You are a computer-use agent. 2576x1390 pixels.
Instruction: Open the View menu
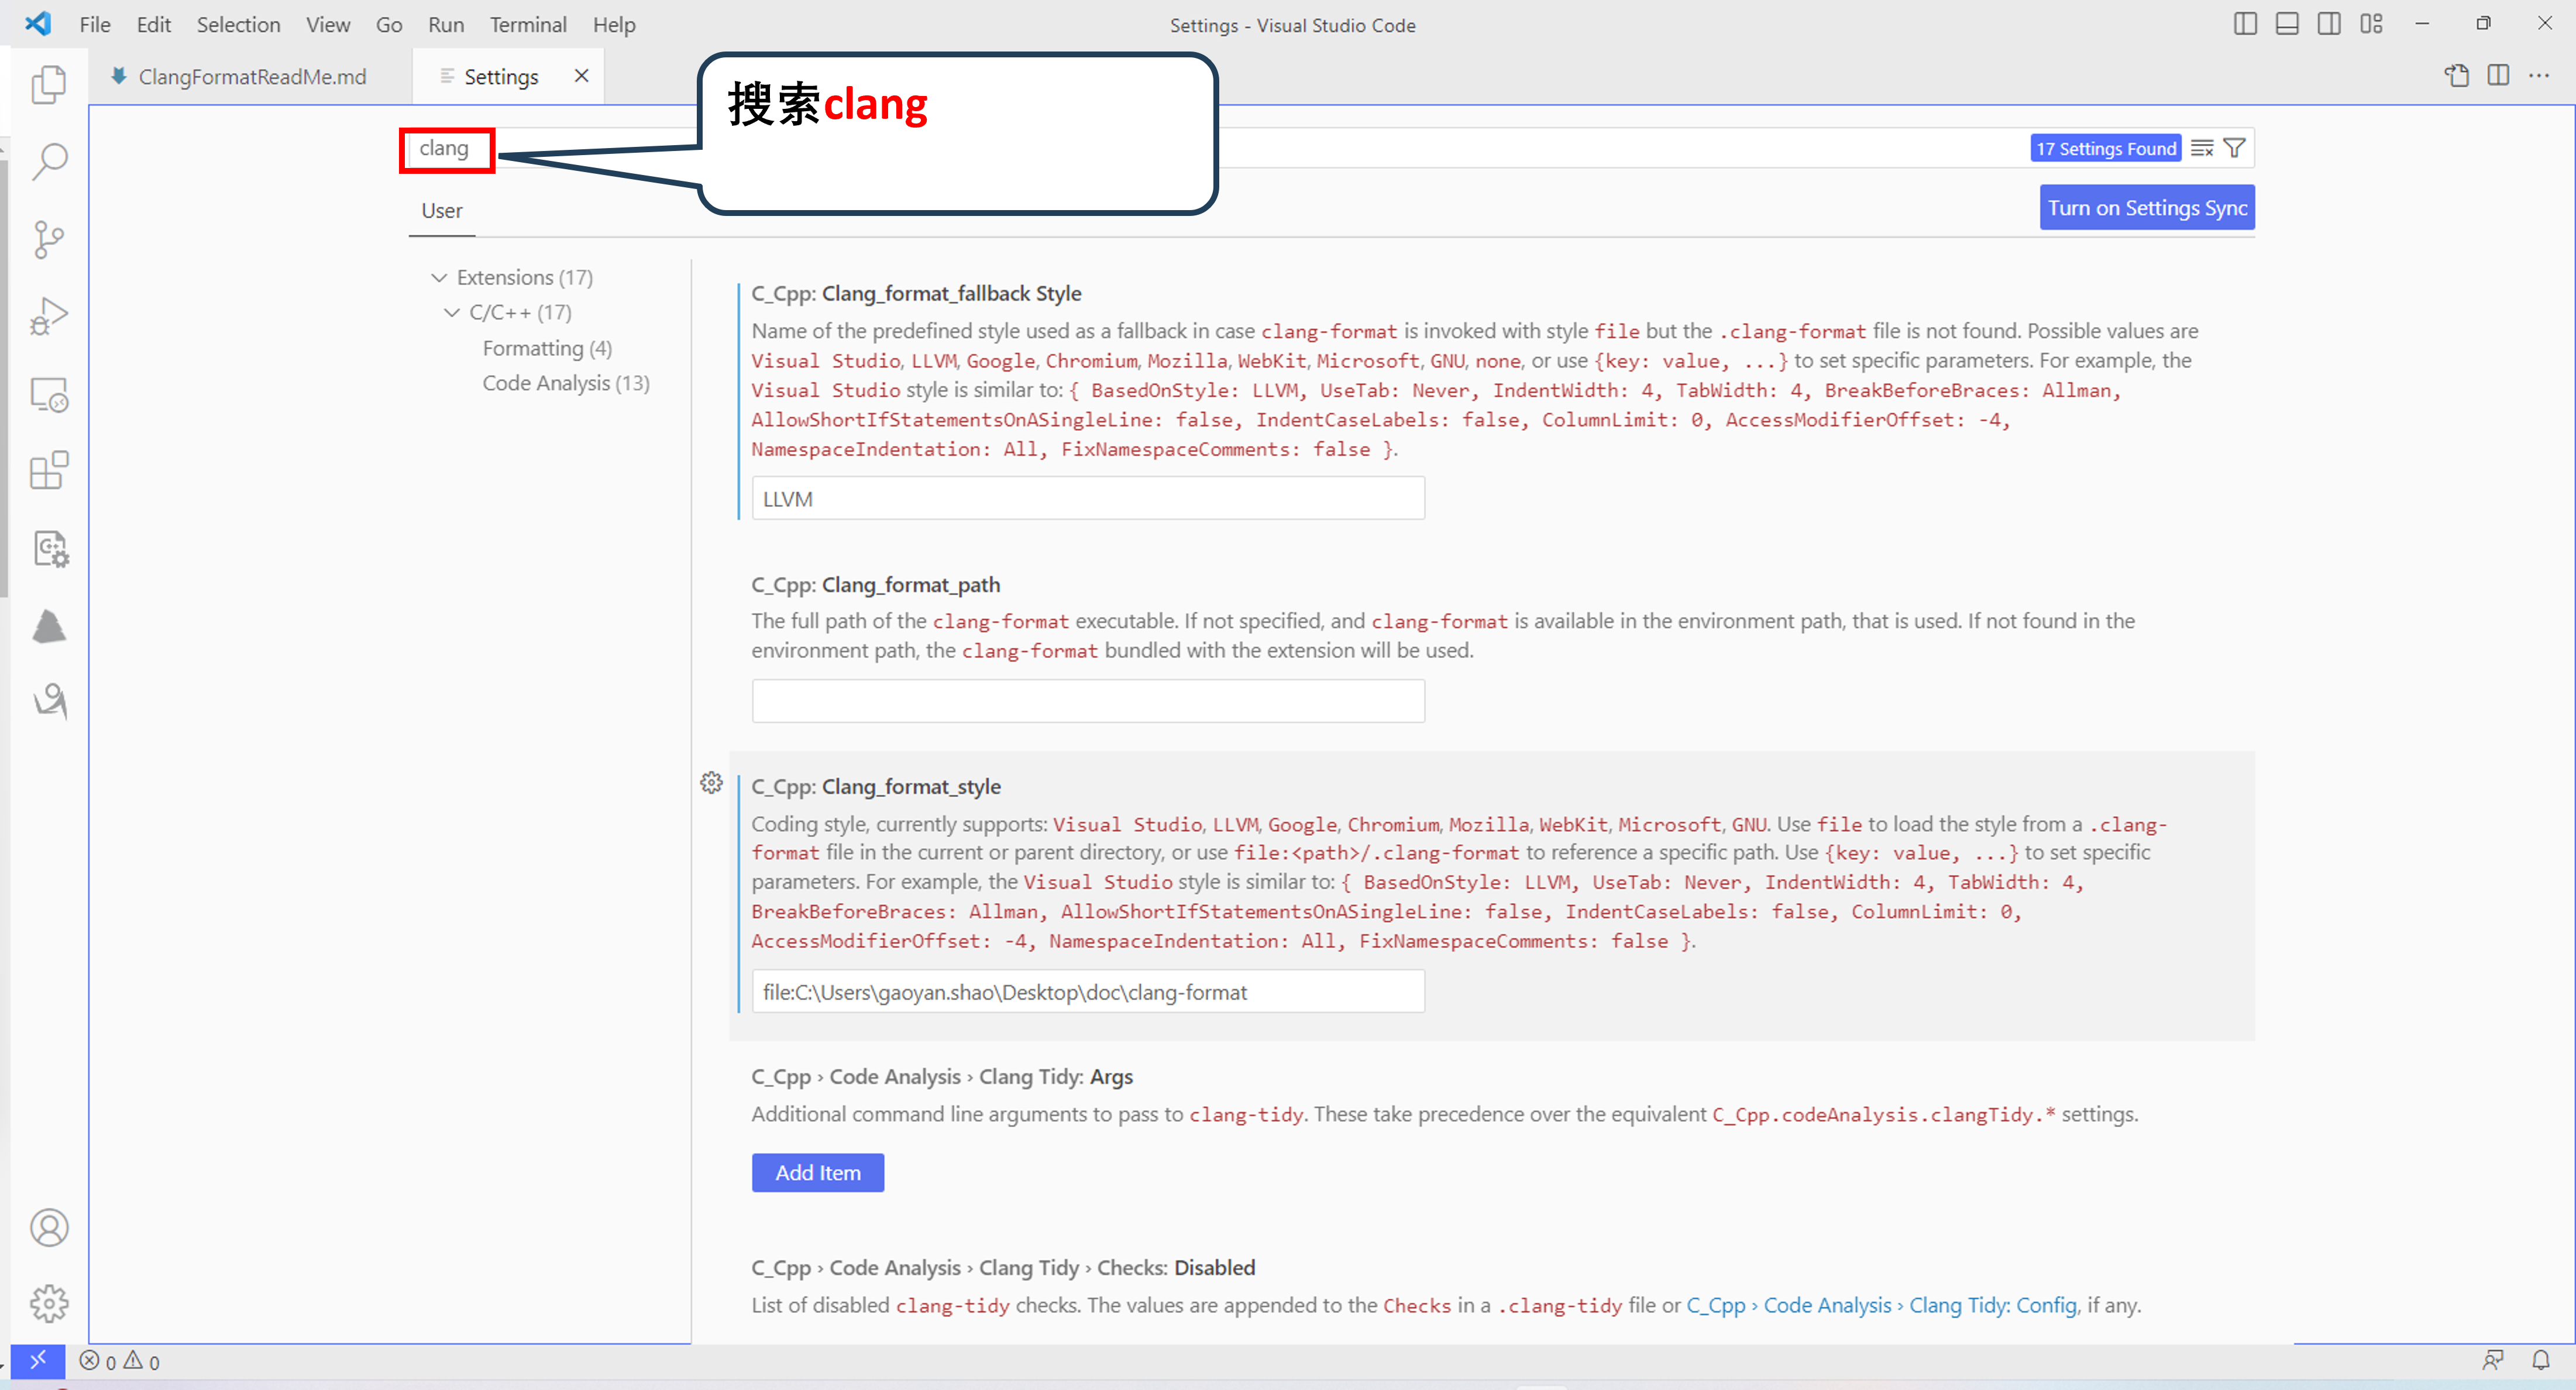(328, 24)
